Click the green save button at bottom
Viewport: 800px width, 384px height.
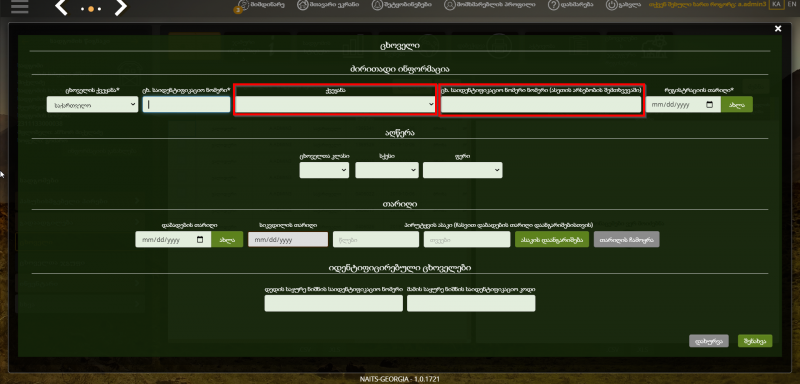tap(755, 341)
